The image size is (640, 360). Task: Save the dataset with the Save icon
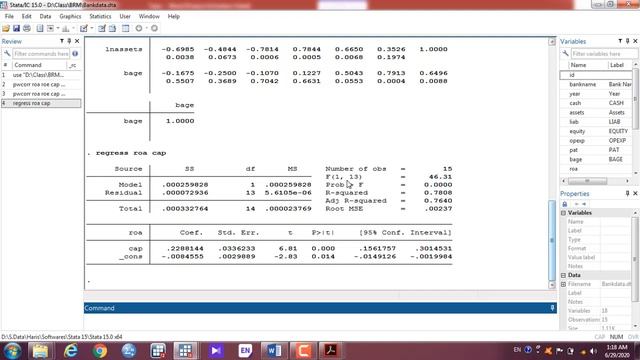point(16,28)
